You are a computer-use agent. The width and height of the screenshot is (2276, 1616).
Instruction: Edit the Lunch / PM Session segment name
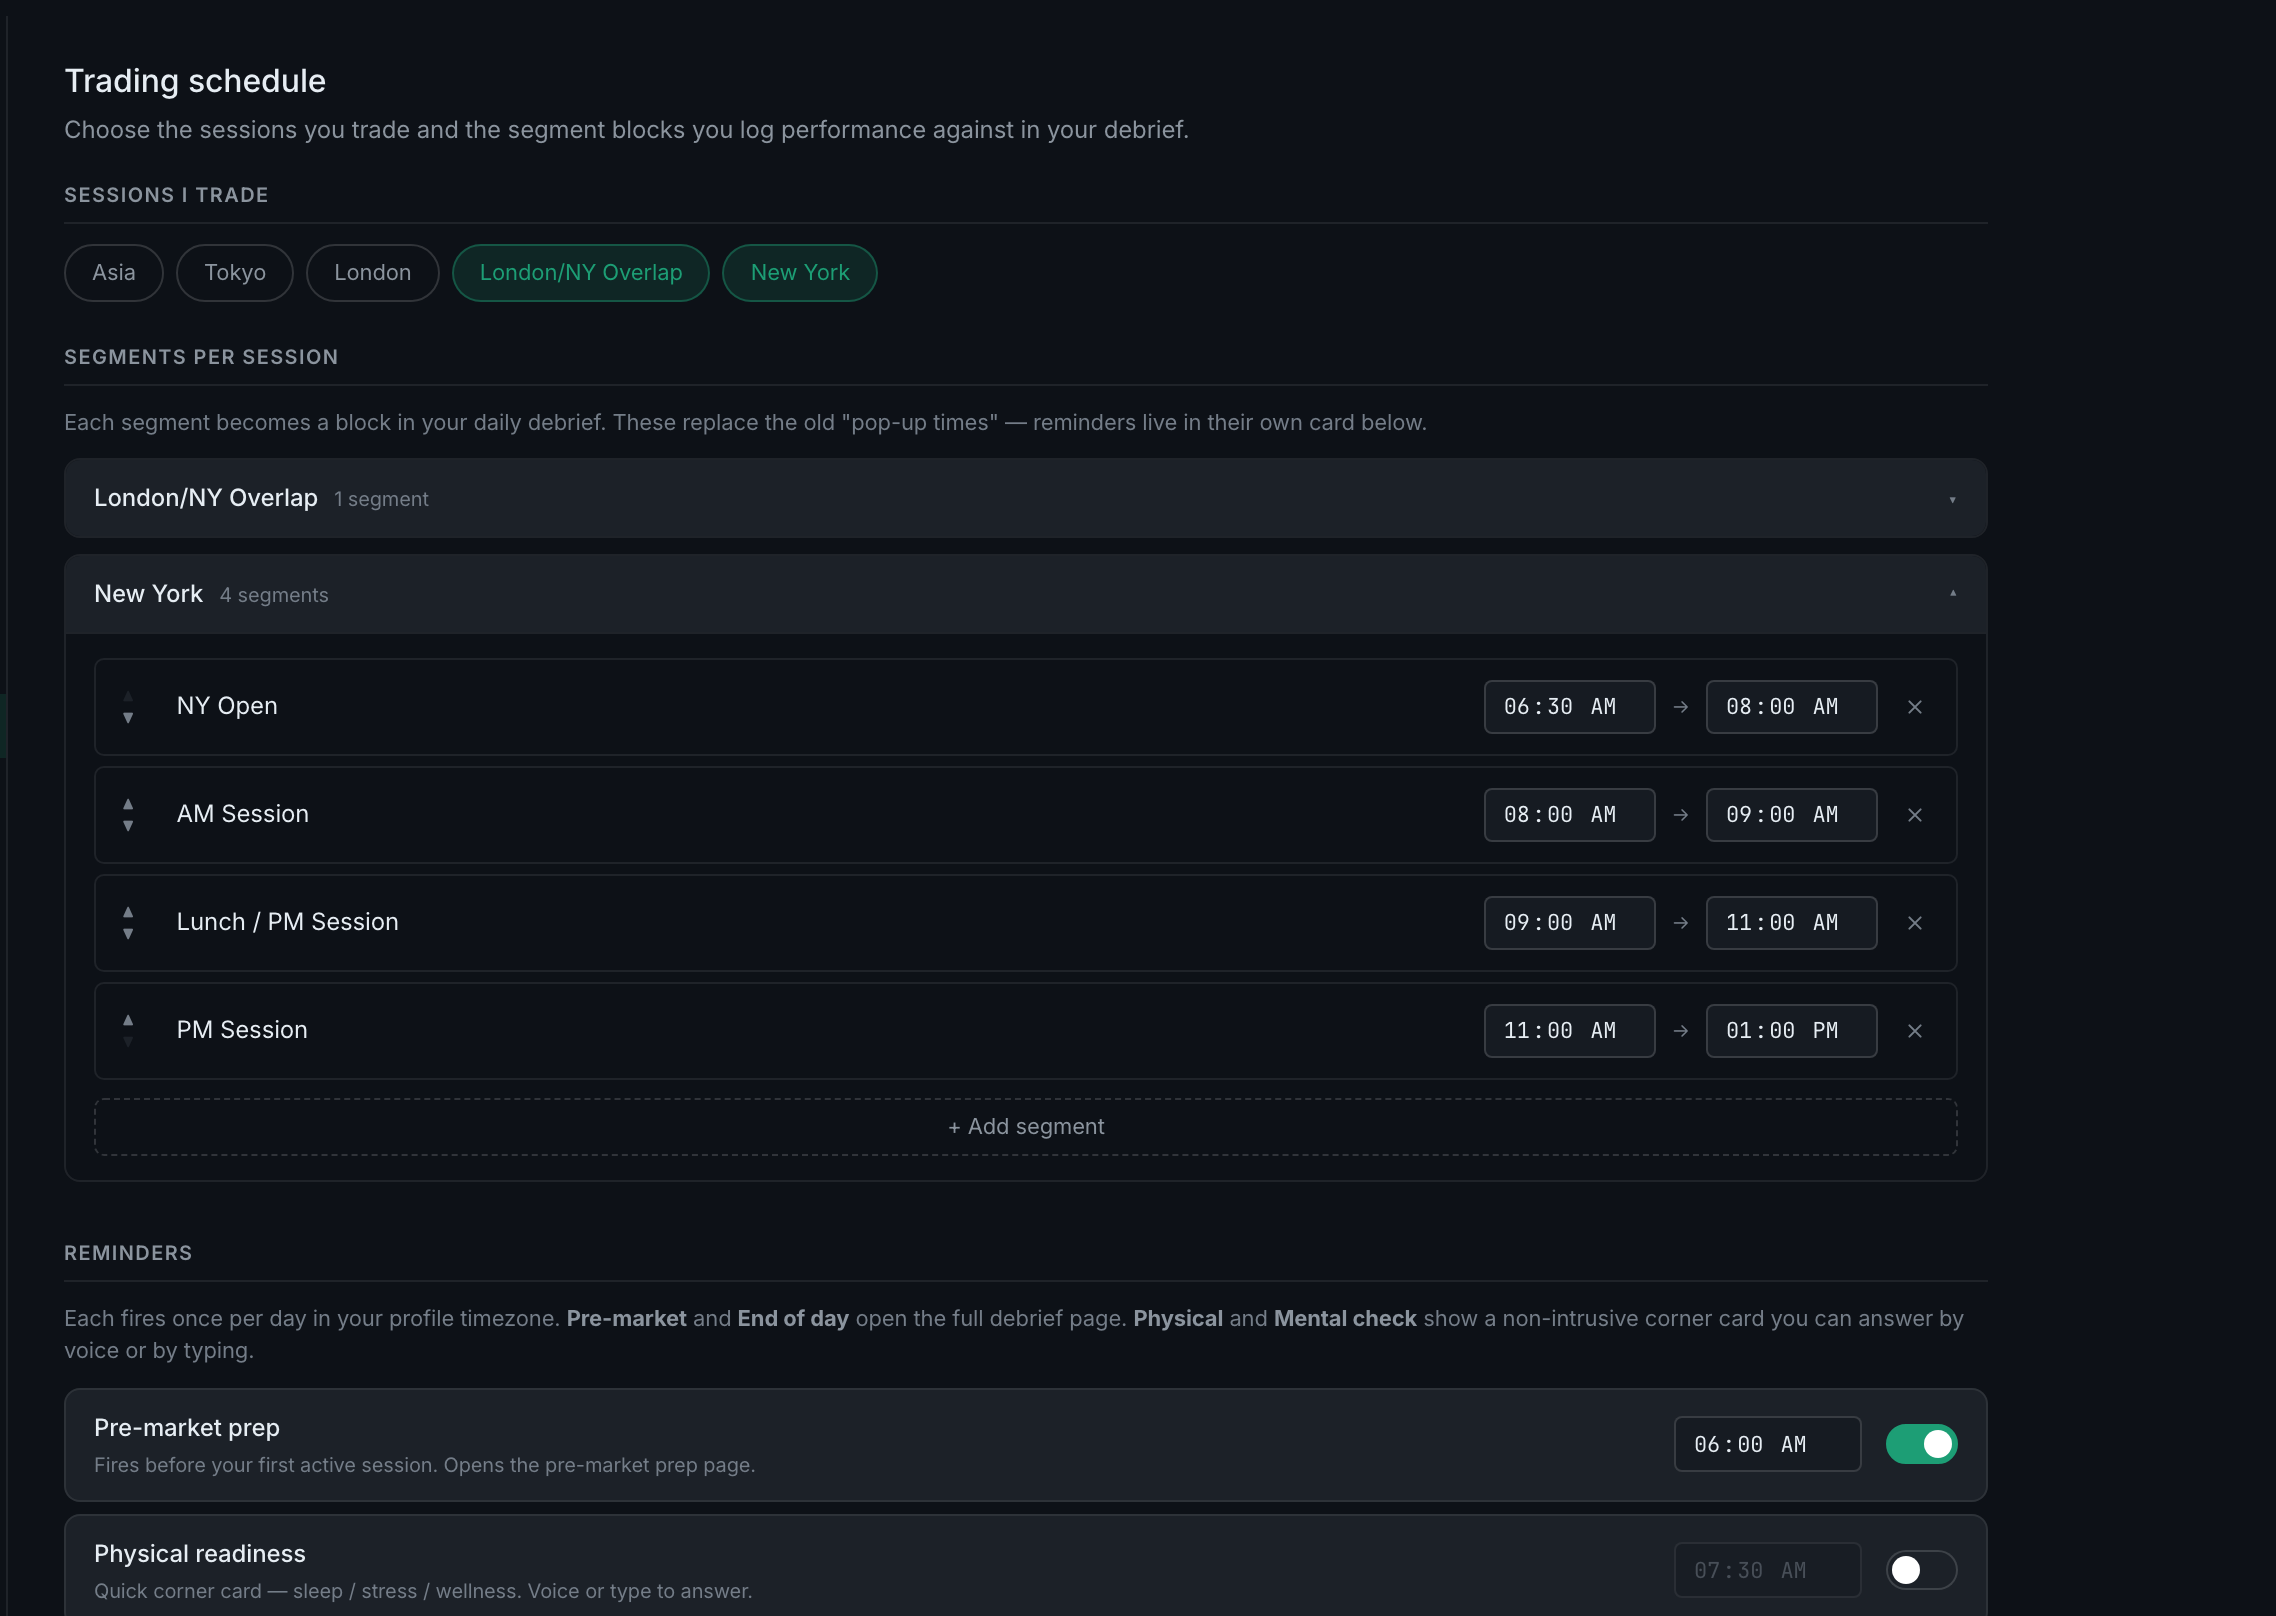click(288, 922)
